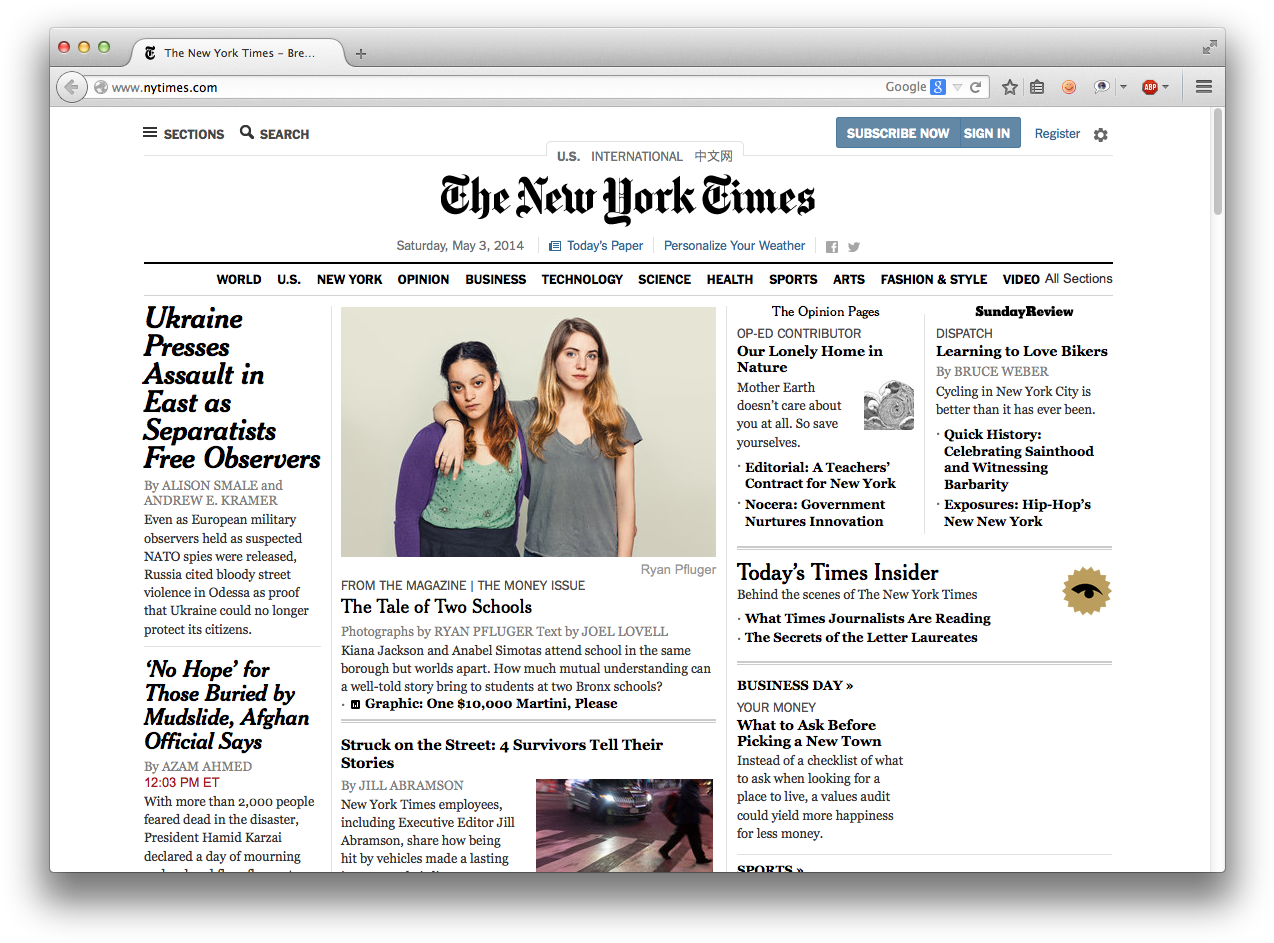Open Fashion & Style section
Viewport: 1274px width, 943px height.
tap(934, 280)
